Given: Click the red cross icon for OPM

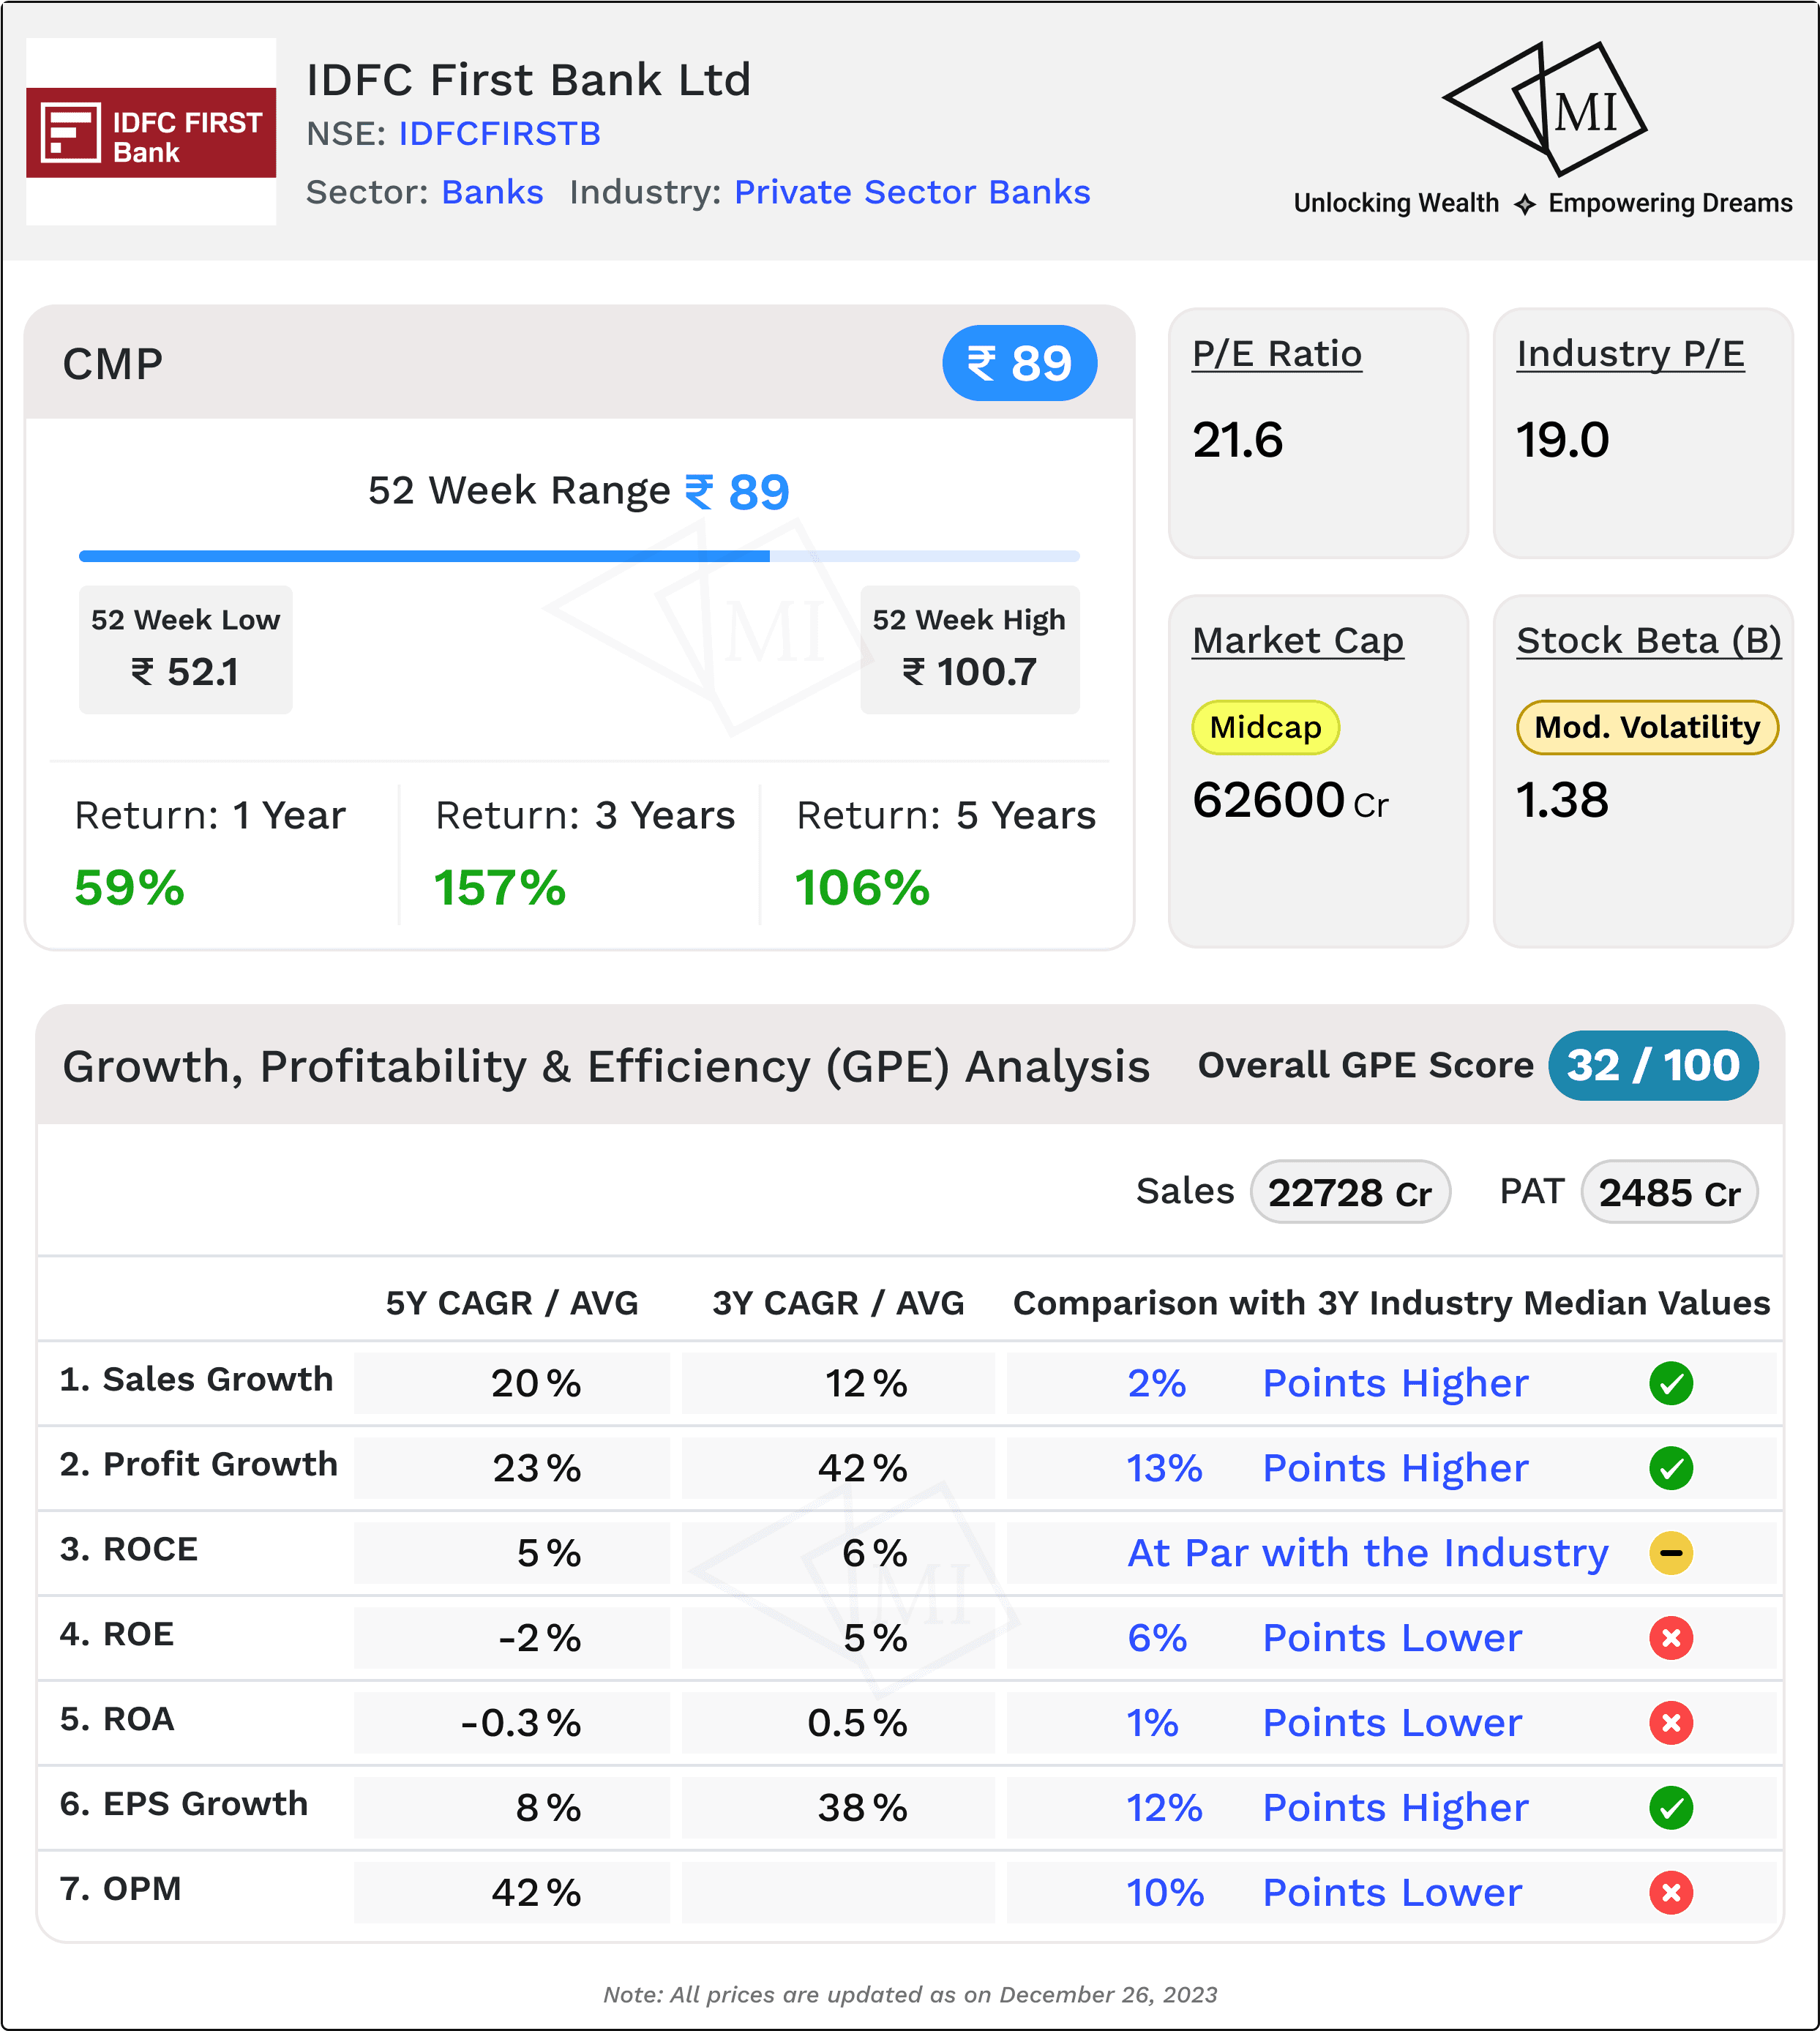Looking at the screenshot, I should coord(1670,1893).
